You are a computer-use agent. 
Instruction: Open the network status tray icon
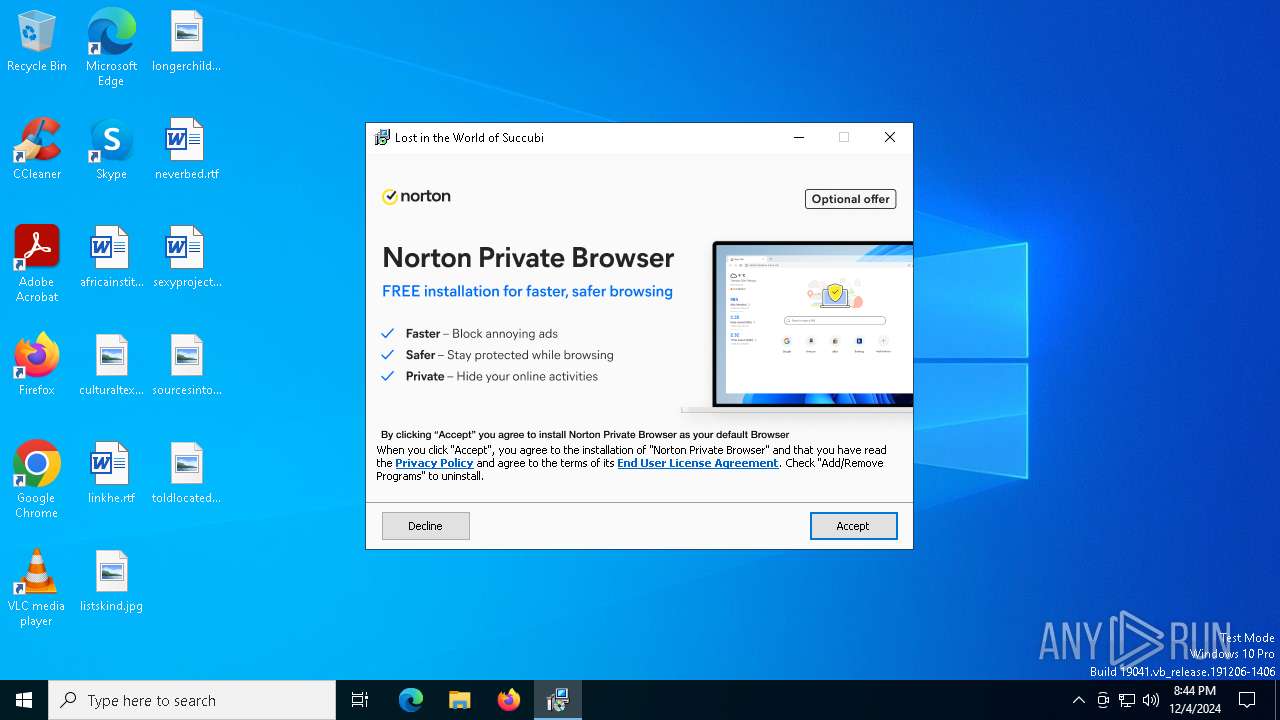tap(1127, 700)
